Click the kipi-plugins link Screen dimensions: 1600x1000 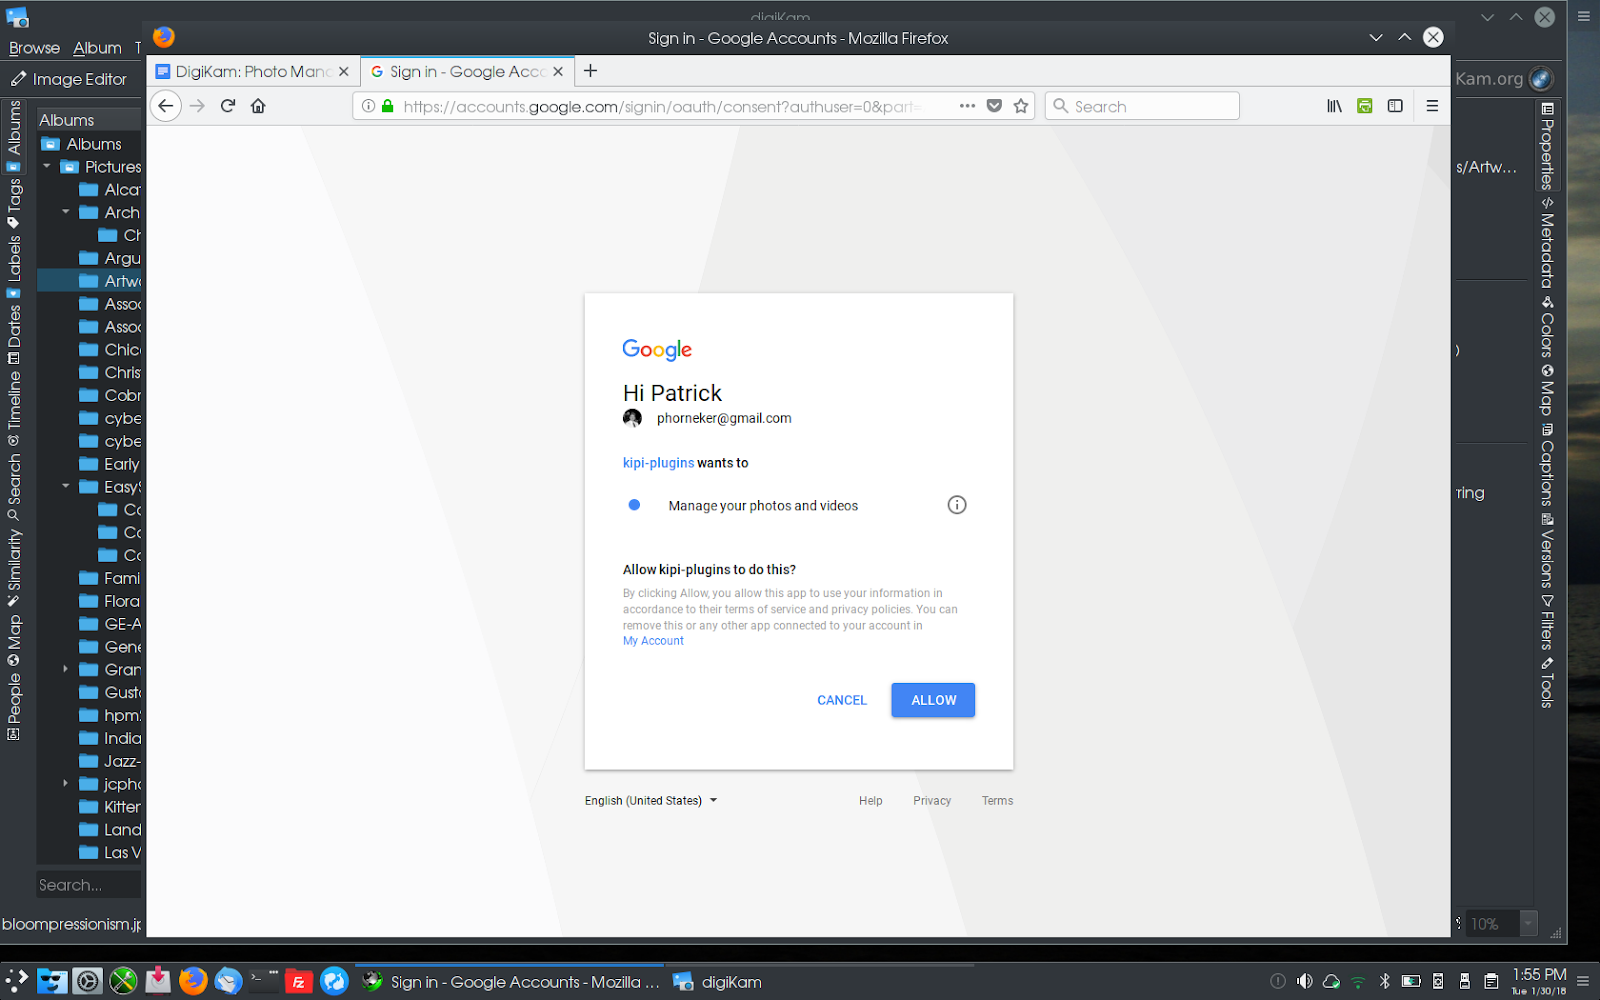[x=658, y=463]
